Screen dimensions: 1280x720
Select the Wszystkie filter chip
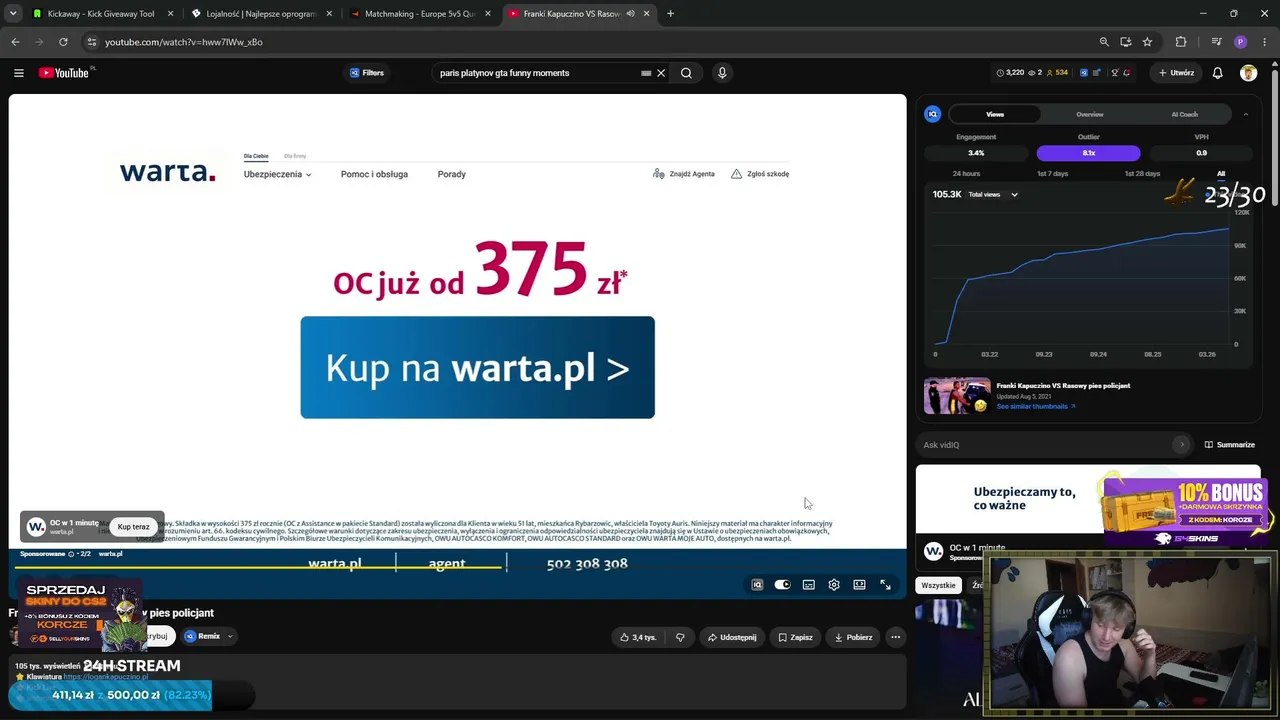click(938, 585)
